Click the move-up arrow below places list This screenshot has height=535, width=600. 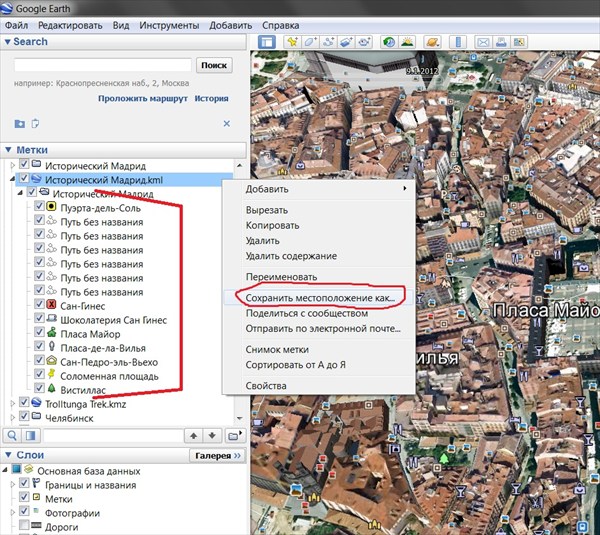click(194, 436)
